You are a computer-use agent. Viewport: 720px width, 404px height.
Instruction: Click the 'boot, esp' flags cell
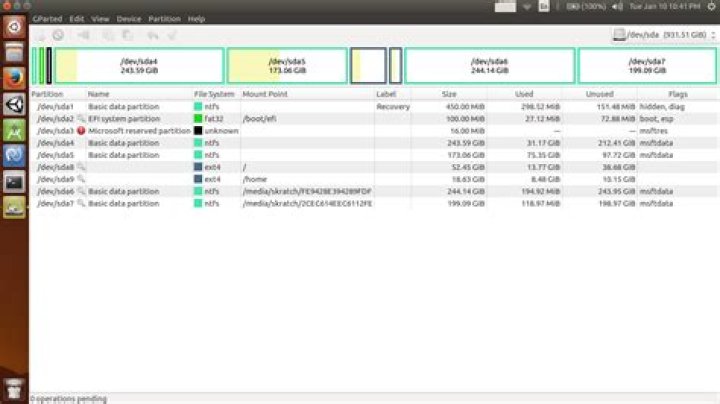coord(656,118)
